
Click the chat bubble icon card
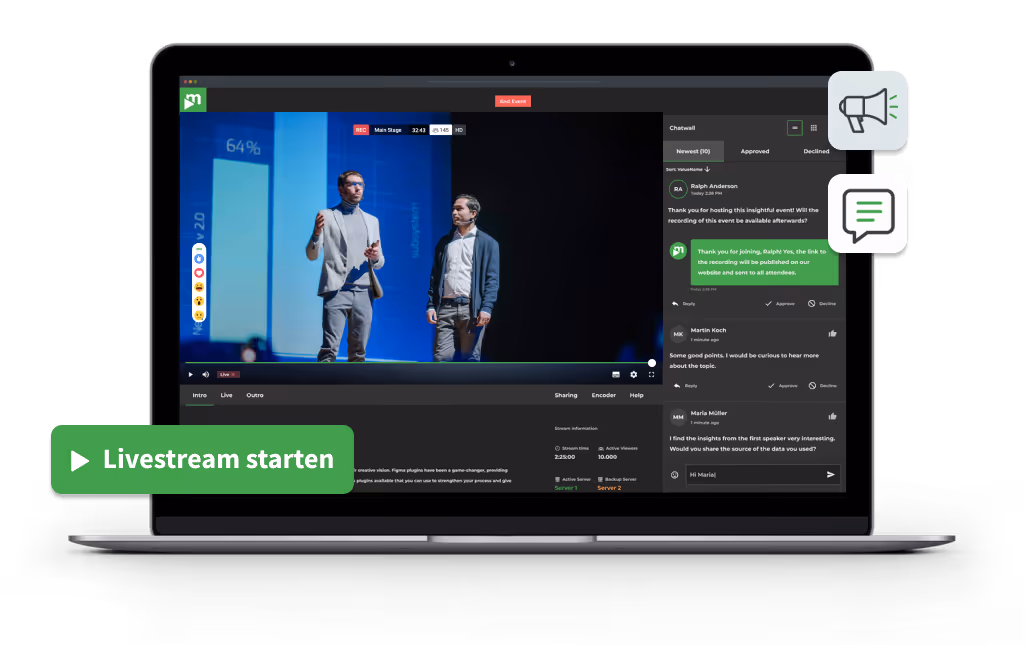coord(868,214)
